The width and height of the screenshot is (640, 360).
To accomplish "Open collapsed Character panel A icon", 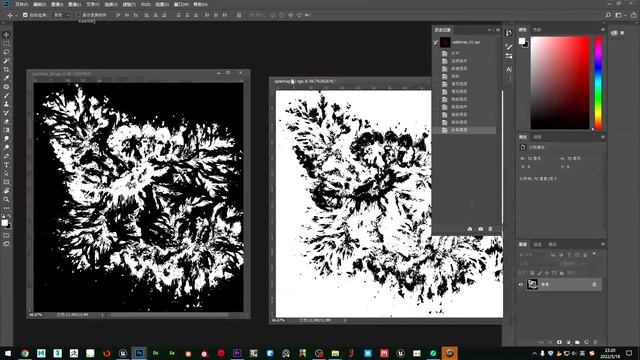I will [x=509, y=69].
